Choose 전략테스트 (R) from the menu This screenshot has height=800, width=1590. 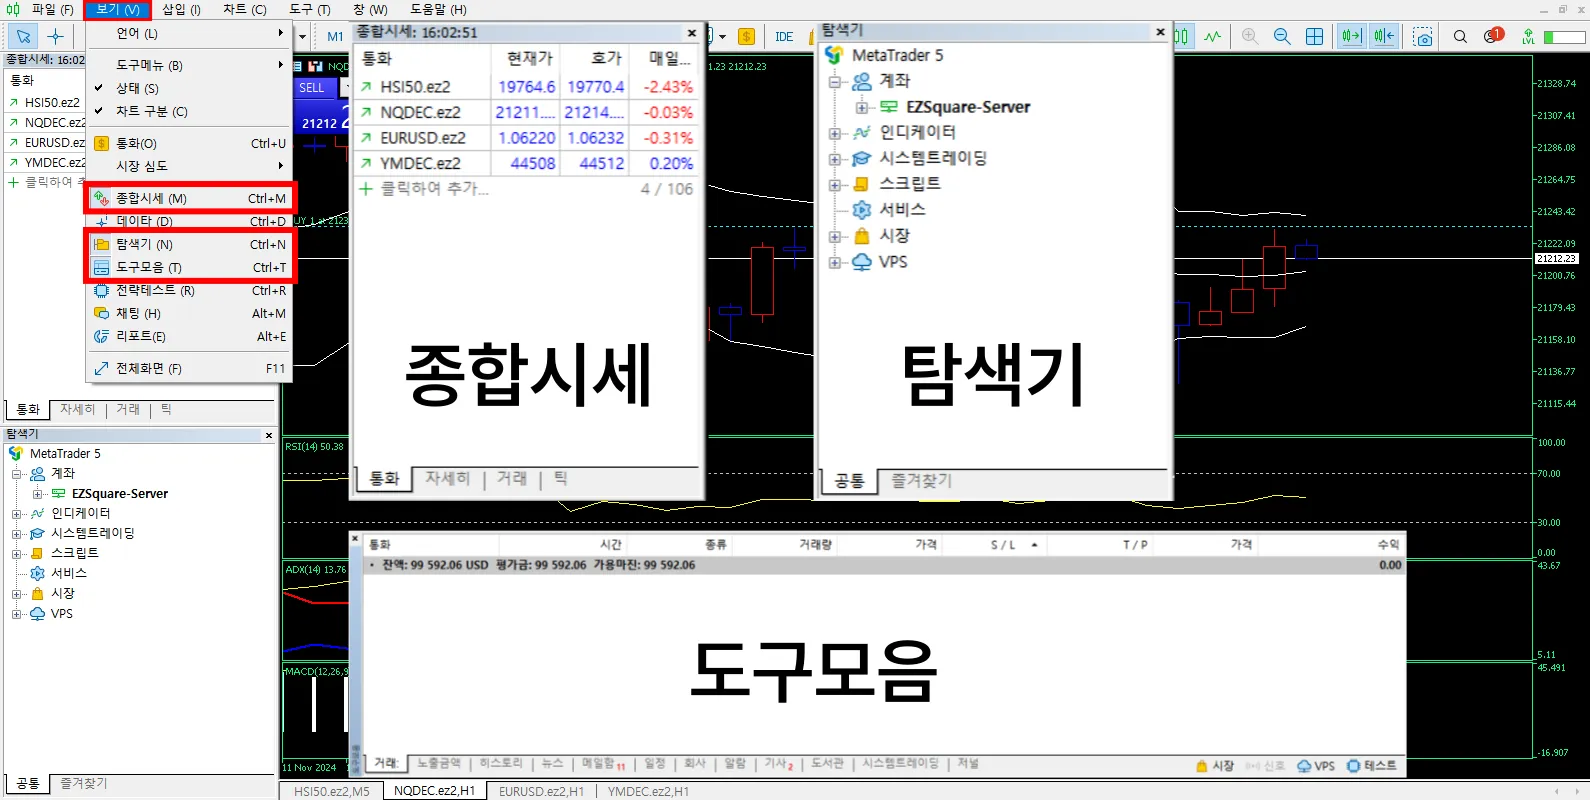190,290
